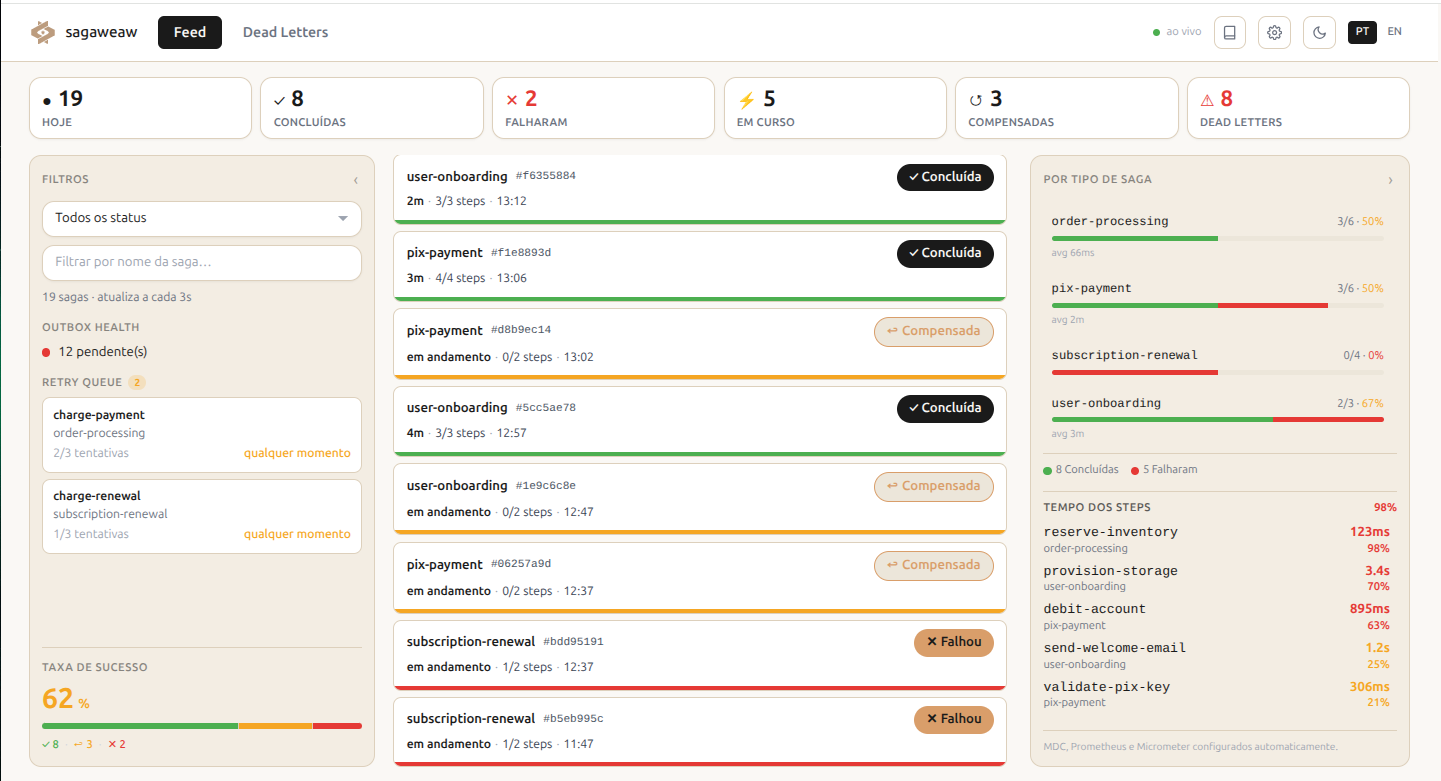The width and height of the screenshot is (1441, 781).
Task: Open the documentation book icon
Action: (1230, 32)
